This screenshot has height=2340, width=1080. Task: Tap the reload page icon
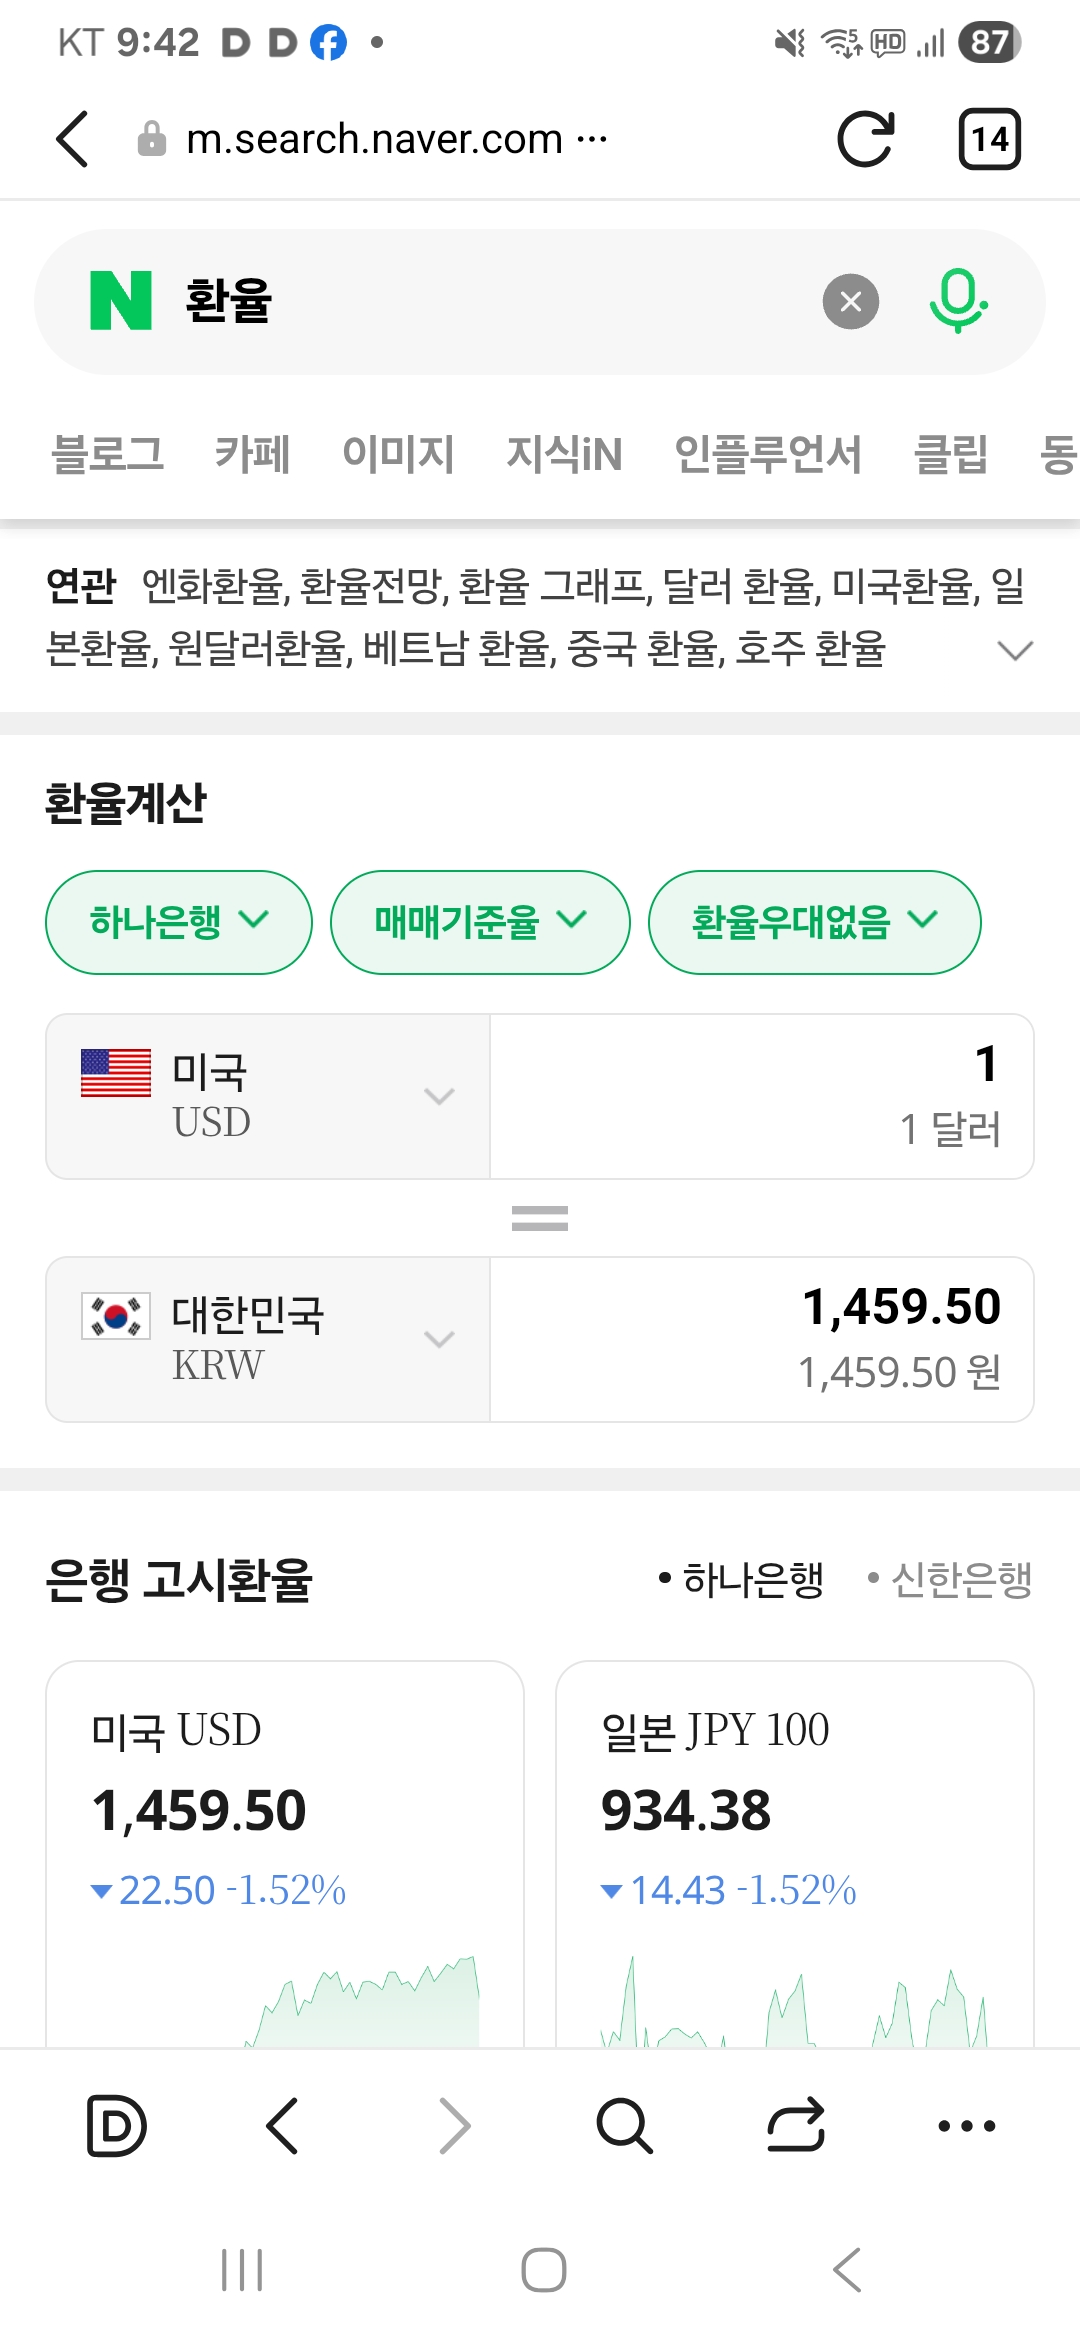[865, 139]
